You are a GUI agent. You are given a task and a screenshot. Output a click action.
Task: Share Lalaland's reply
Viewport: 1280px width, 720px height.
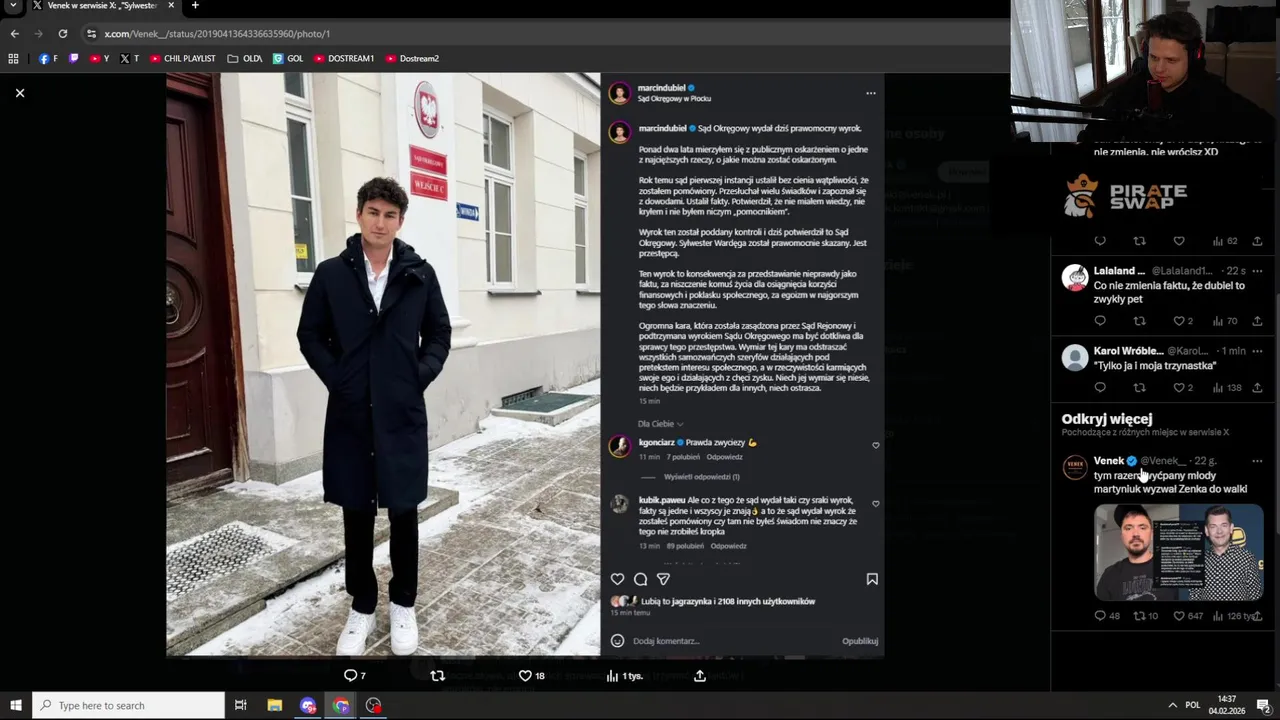pos(1257,321)
